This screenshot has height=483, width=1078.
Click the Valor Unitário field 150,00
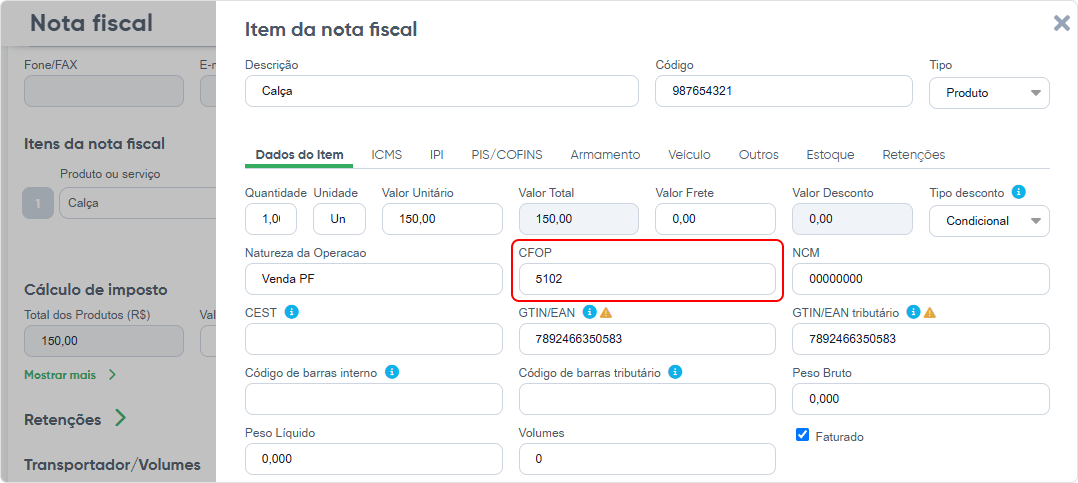442,219
